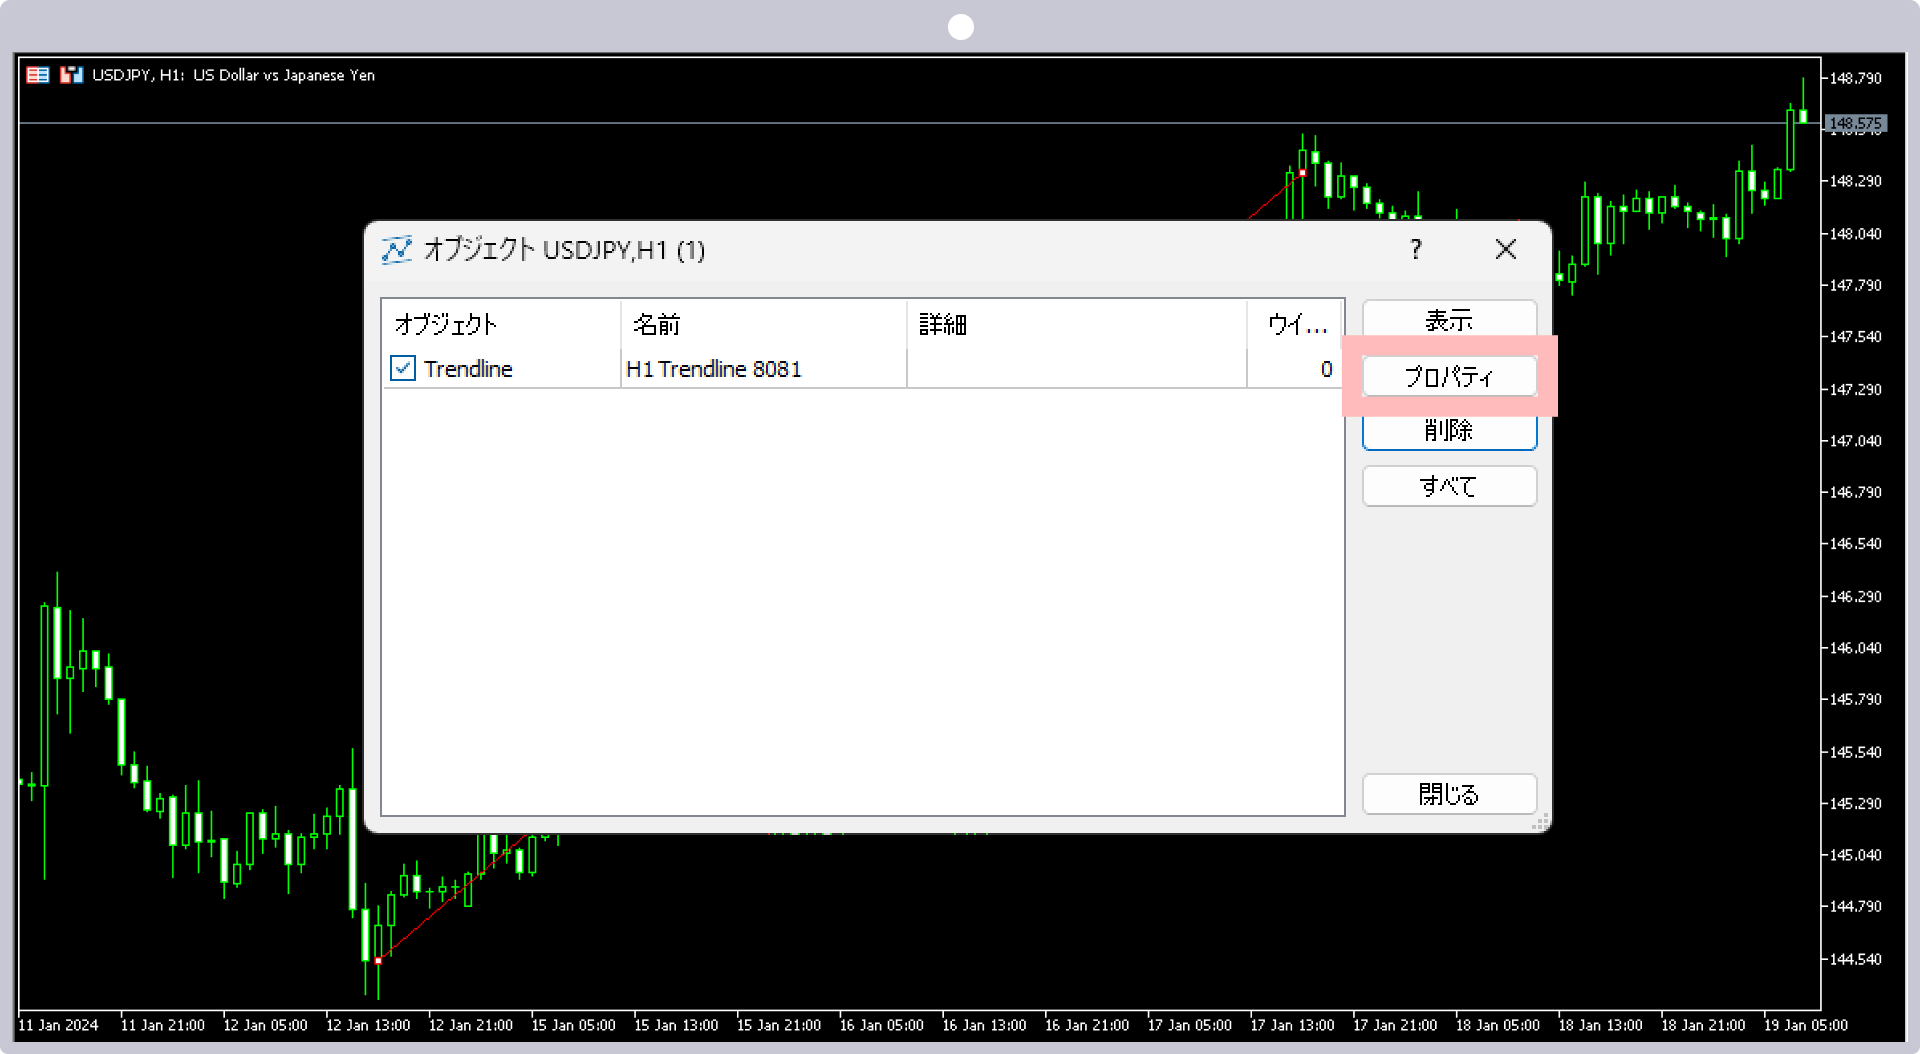
Task: Click the すべて button
Action: pyautogui.click(x=1449, y=487)
